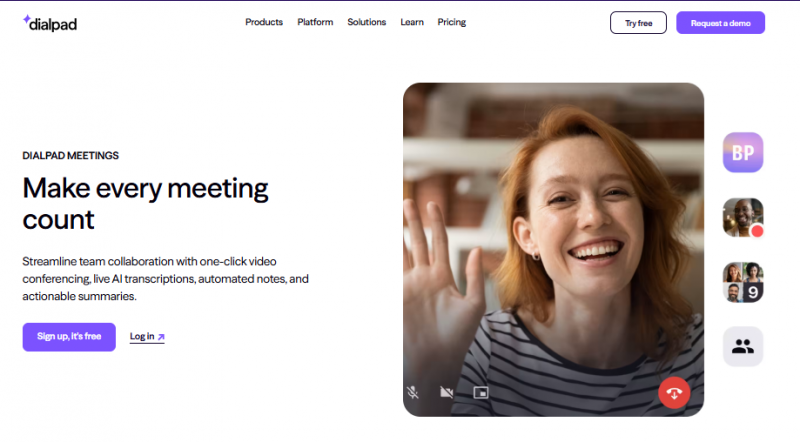Open the Learn menu item
Image resolution: width=800 pixels, height=442 pixels.
pyautogui.click(x=412, y=22)
